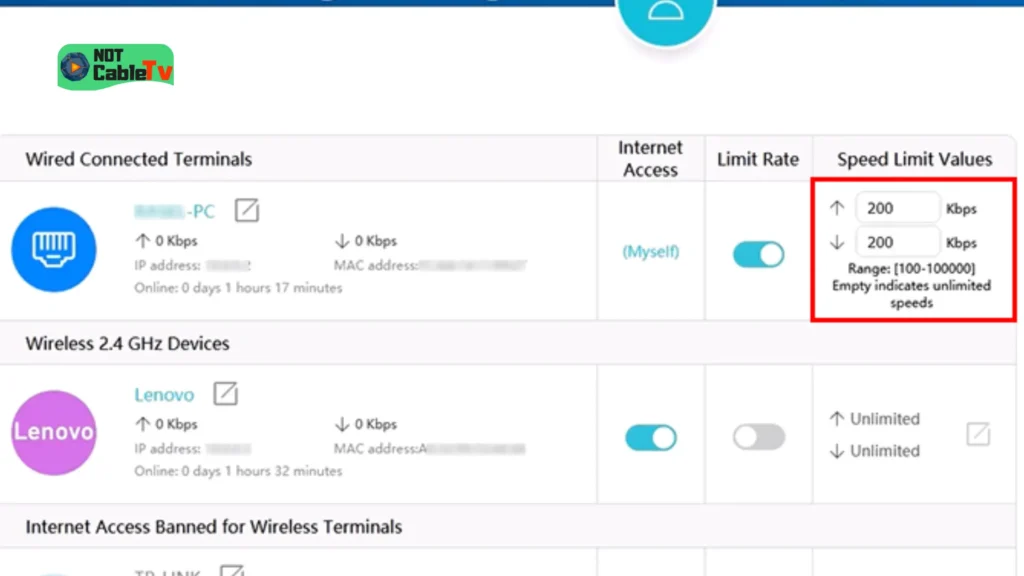This screenshot has height=576, width=1024.
Task: Click Lenovo's download Unlimited value
Action: tap(884, 451)
